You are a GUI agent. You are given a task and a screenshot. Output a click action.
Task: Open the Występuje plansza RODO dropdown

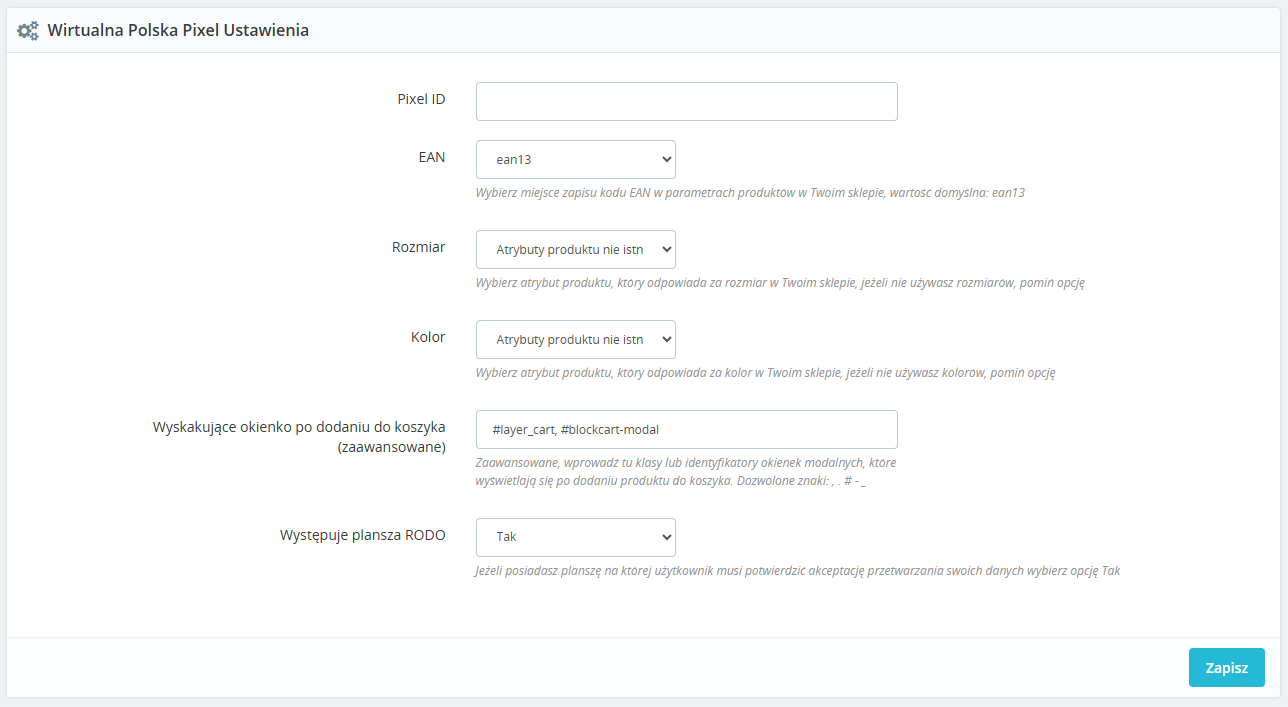576,537
